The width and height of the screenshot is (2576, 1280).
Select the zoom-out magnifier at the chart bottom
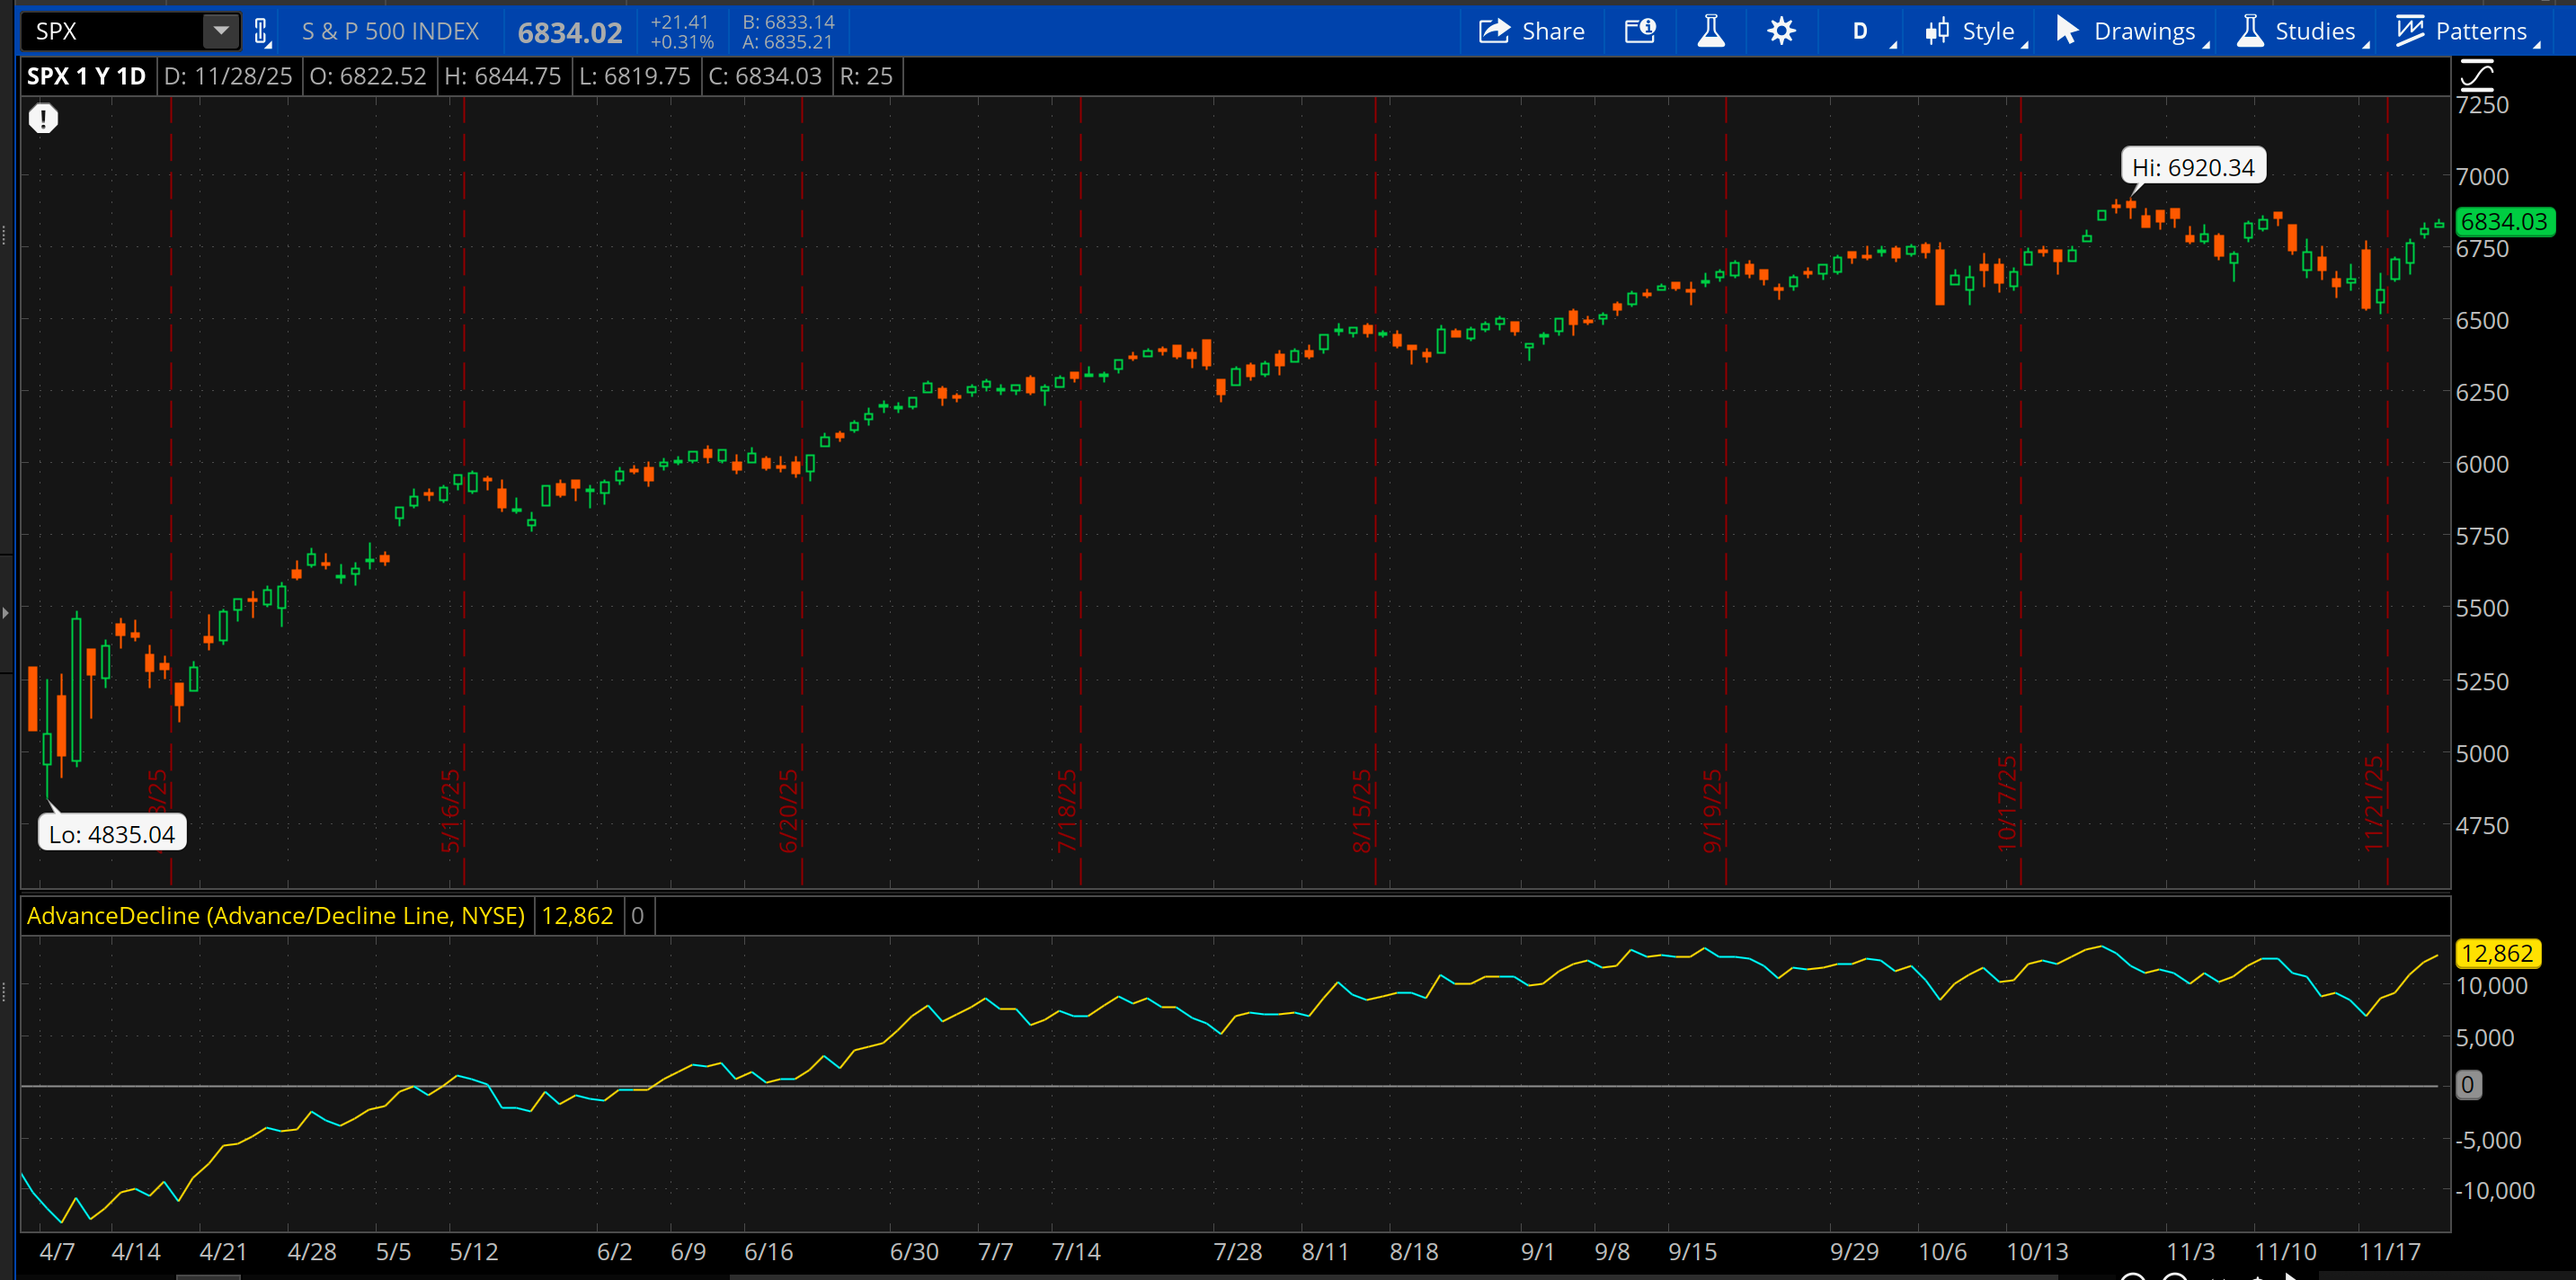(2175, 1277)
